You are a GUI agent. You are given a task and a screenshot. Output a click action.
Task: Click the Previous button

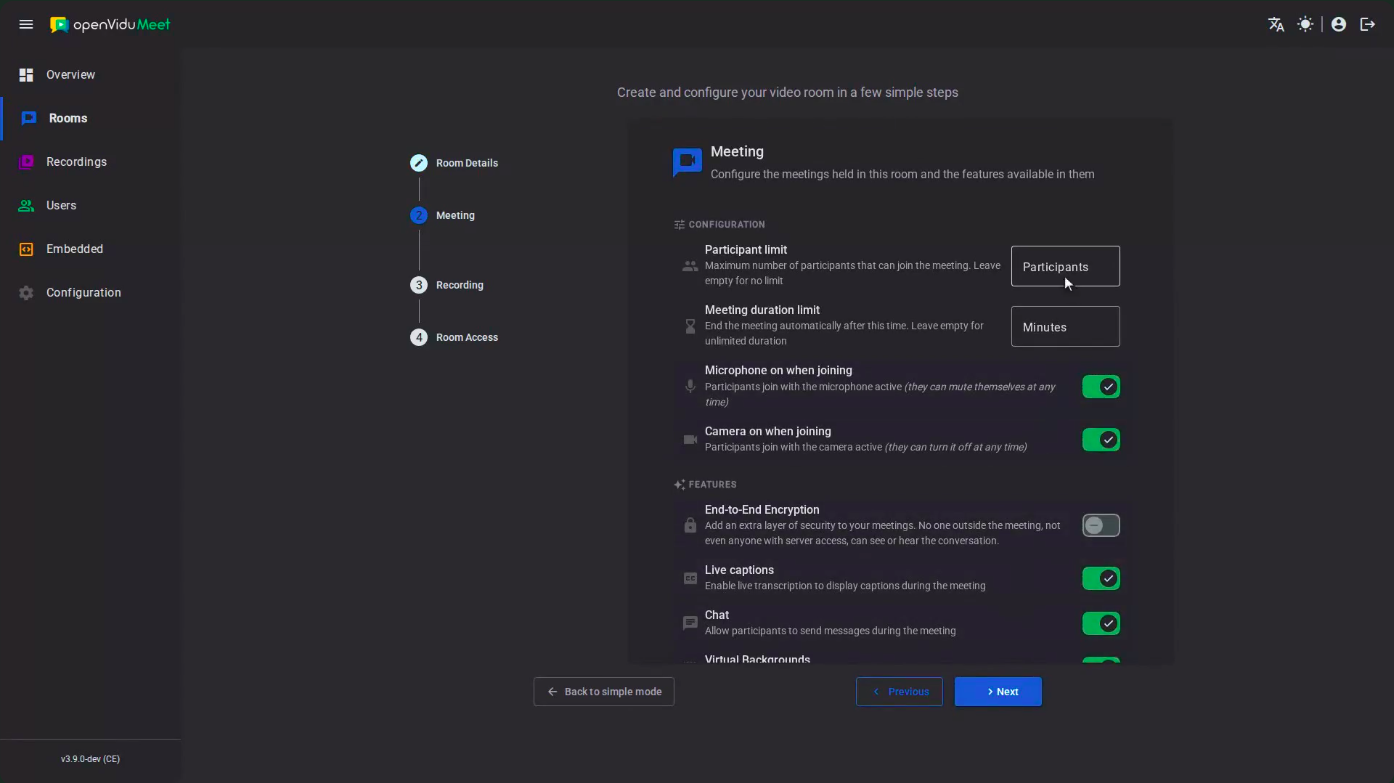coord(899,692)
